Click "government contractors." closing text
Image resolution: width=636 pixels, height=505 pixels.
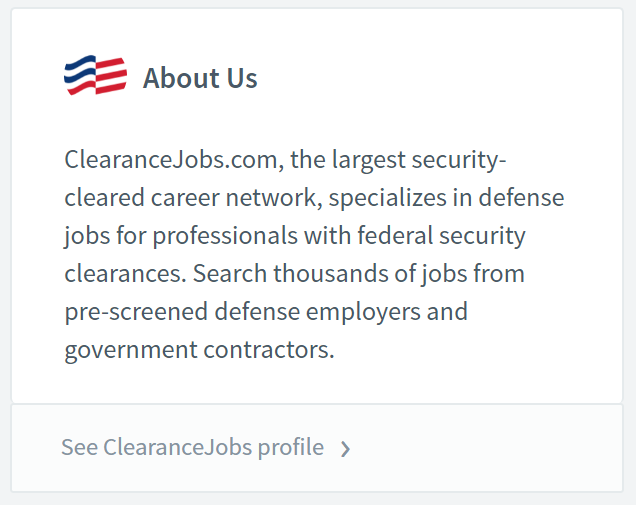(x=200, y=350)
